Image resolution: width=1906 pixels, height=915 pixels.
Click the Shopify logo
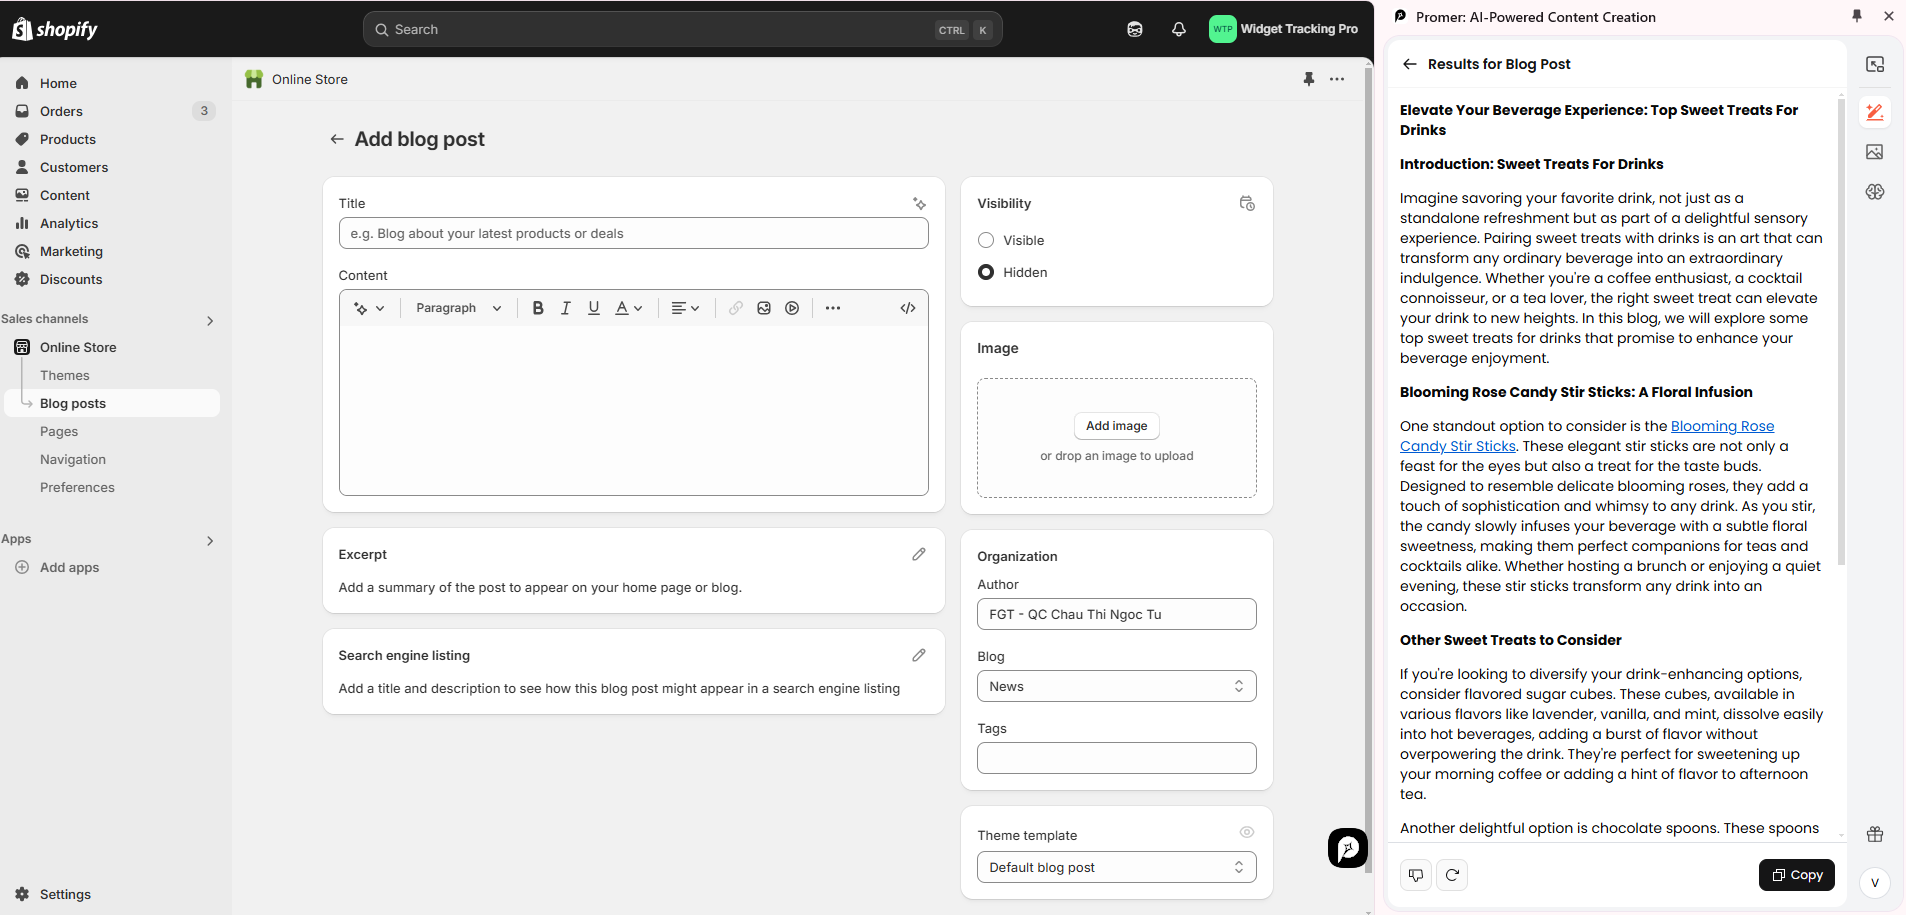[x=55, y=29]
